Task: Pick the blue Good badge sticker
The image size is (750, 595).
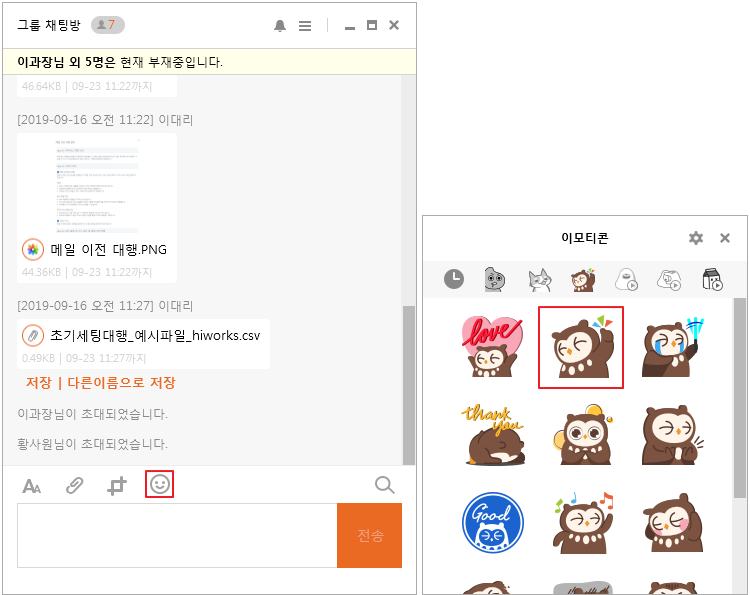Action: [493, 522]
